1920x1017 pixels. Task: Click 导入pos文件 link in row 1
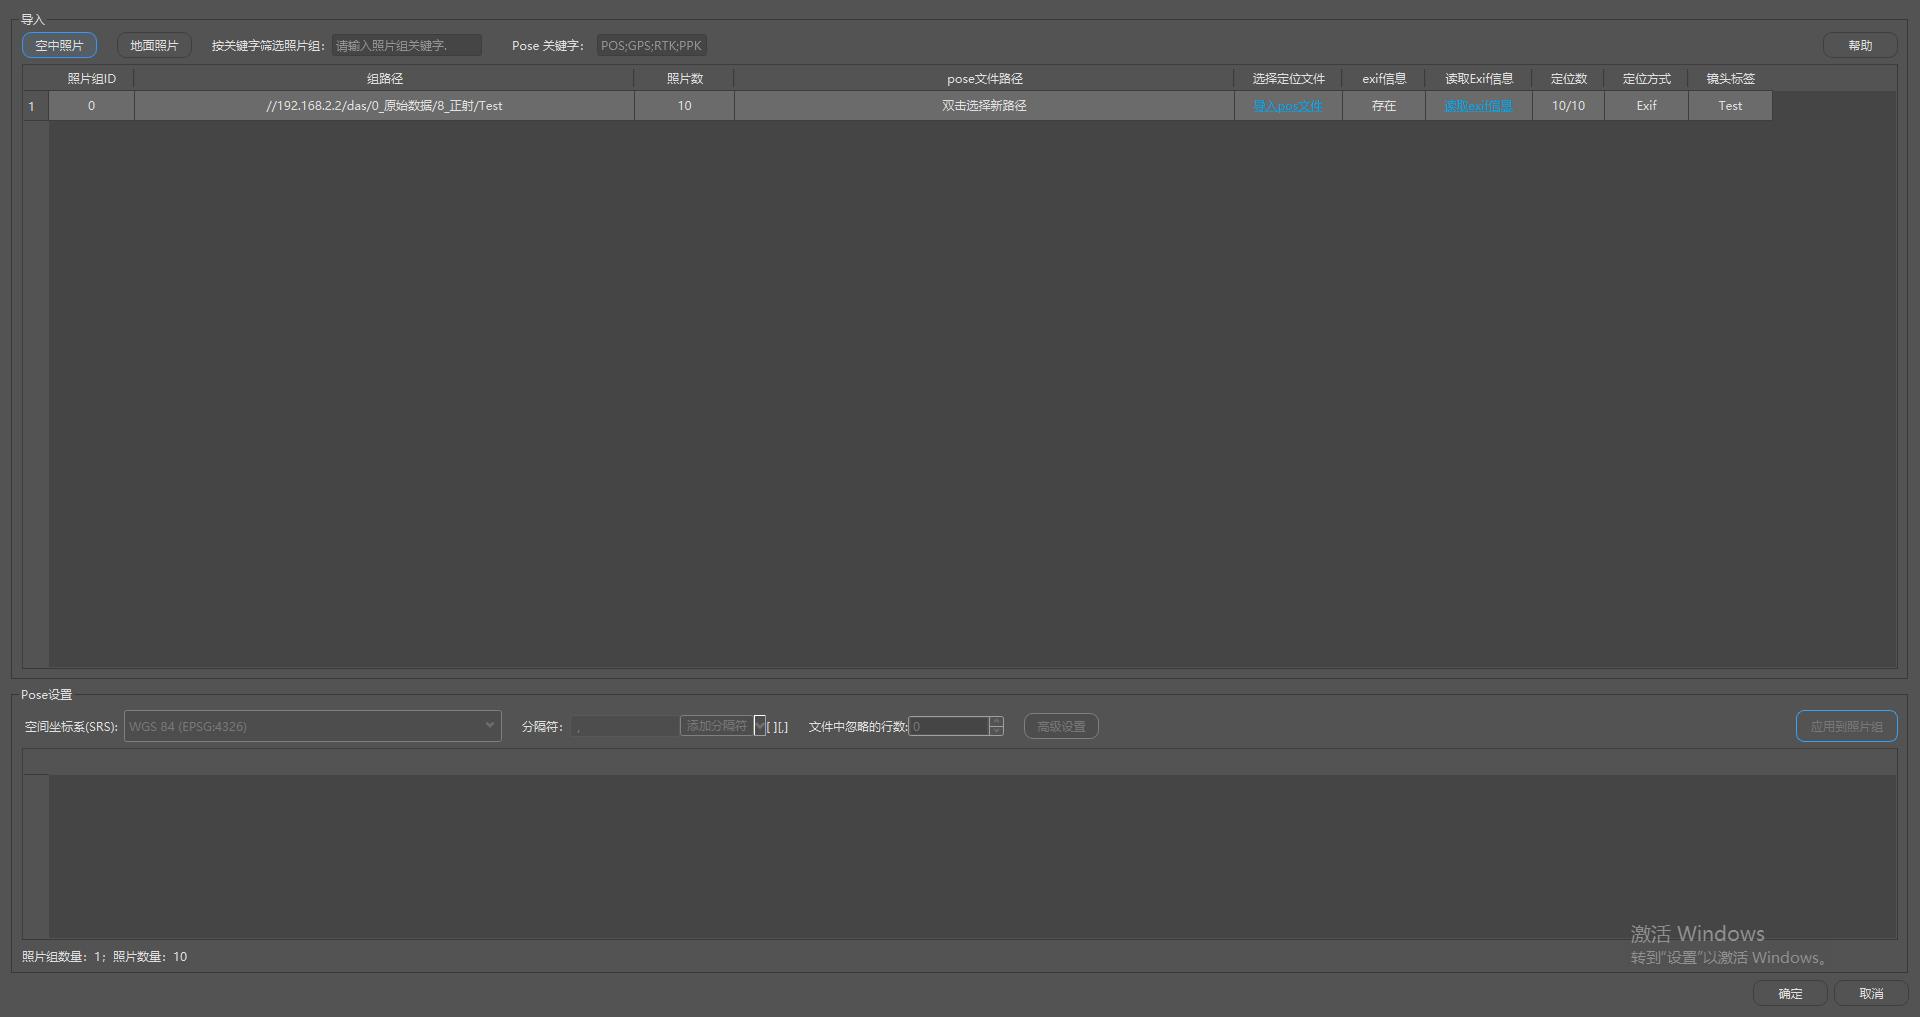click(x=1288, y=106)
